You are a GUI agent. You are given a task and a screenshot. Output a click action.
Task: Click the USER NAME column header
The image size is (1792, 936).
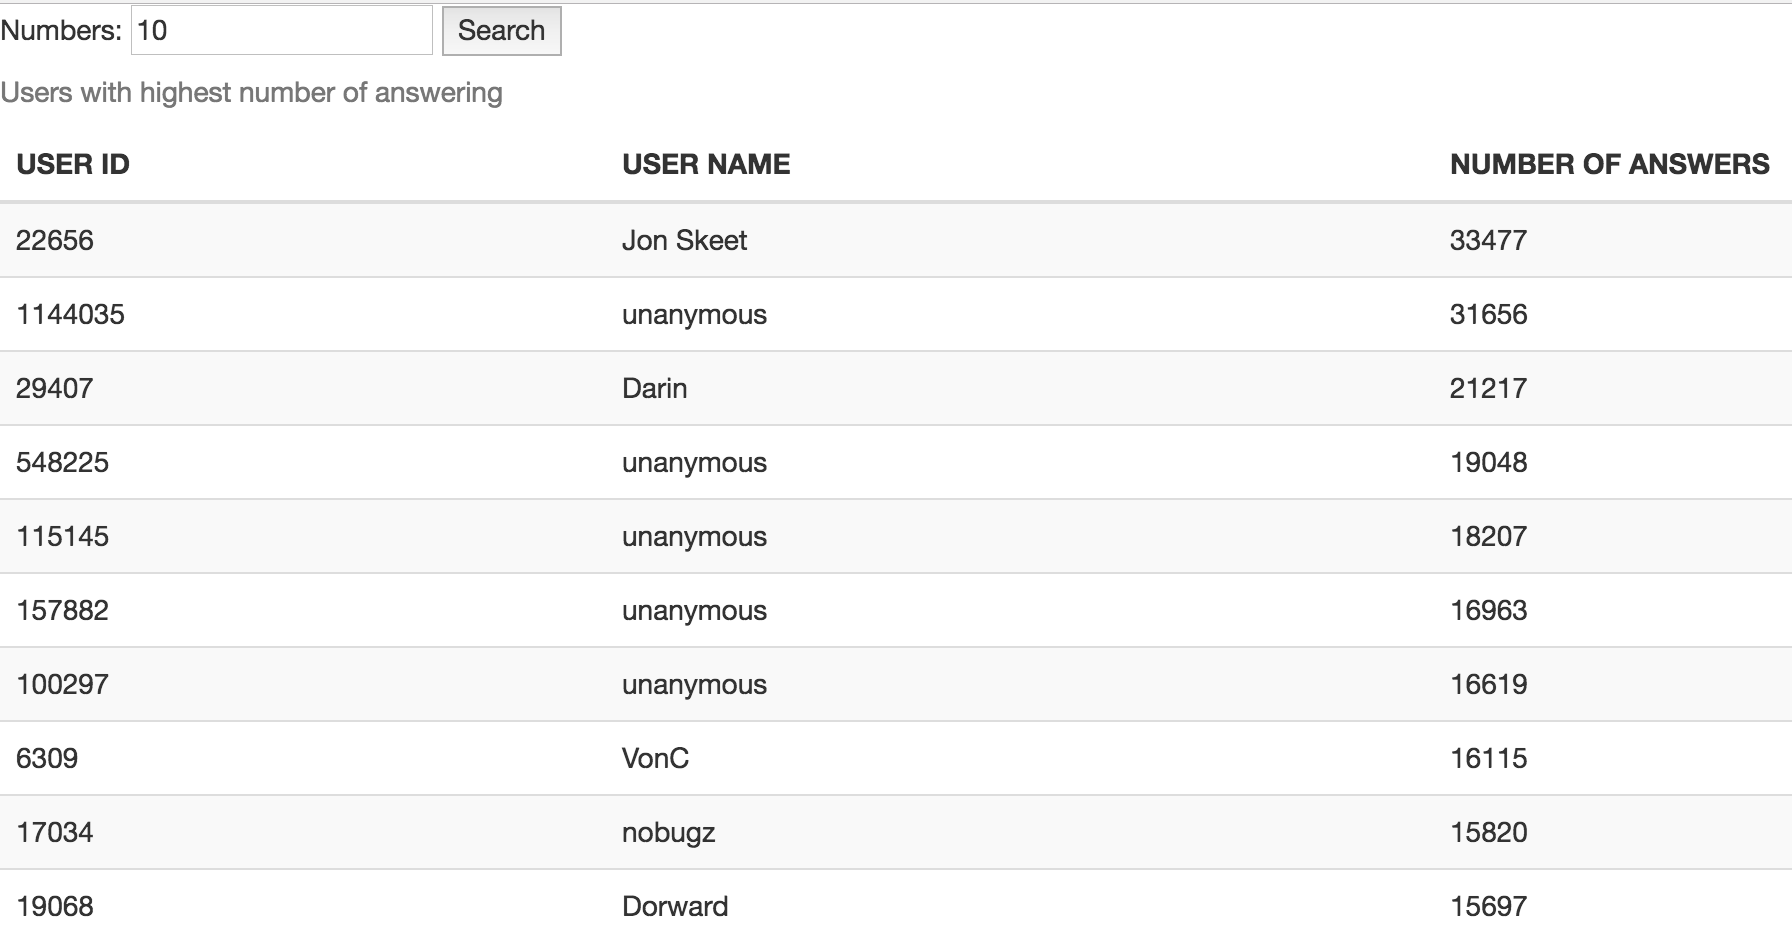coord(706,164)
